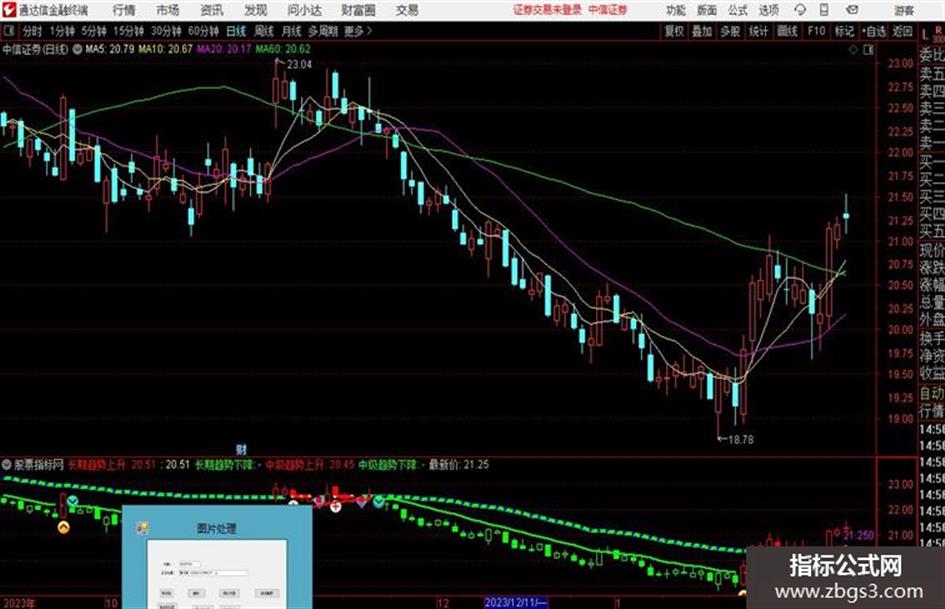Image resolution: width=945 pixels, height=609 pixels.
Task: Open the mail message icon
Action: (852, 10)
